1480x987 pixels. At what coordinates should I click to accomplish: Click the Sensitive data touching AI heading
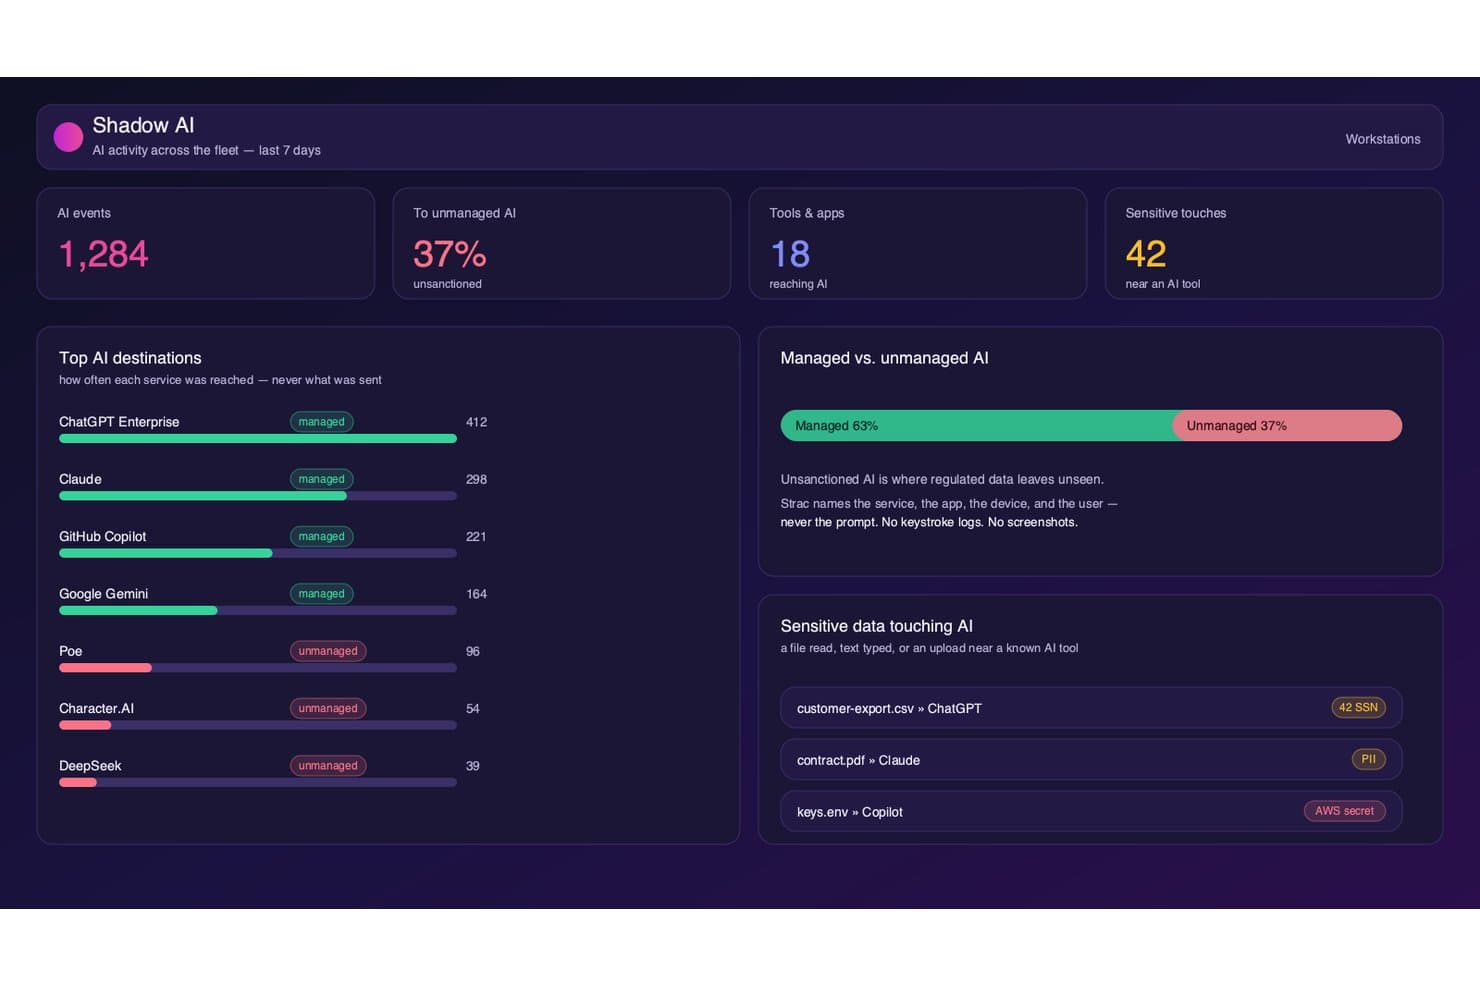click(x=876, y=626)
